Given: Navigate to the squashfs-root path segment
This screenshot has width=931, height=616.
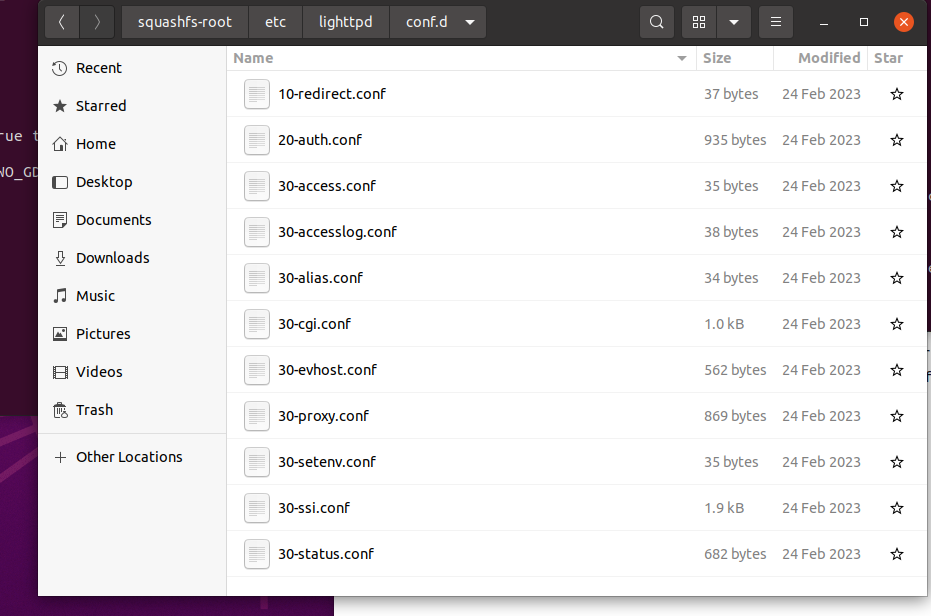Looking at the screenshot, I should coord(185,22).
